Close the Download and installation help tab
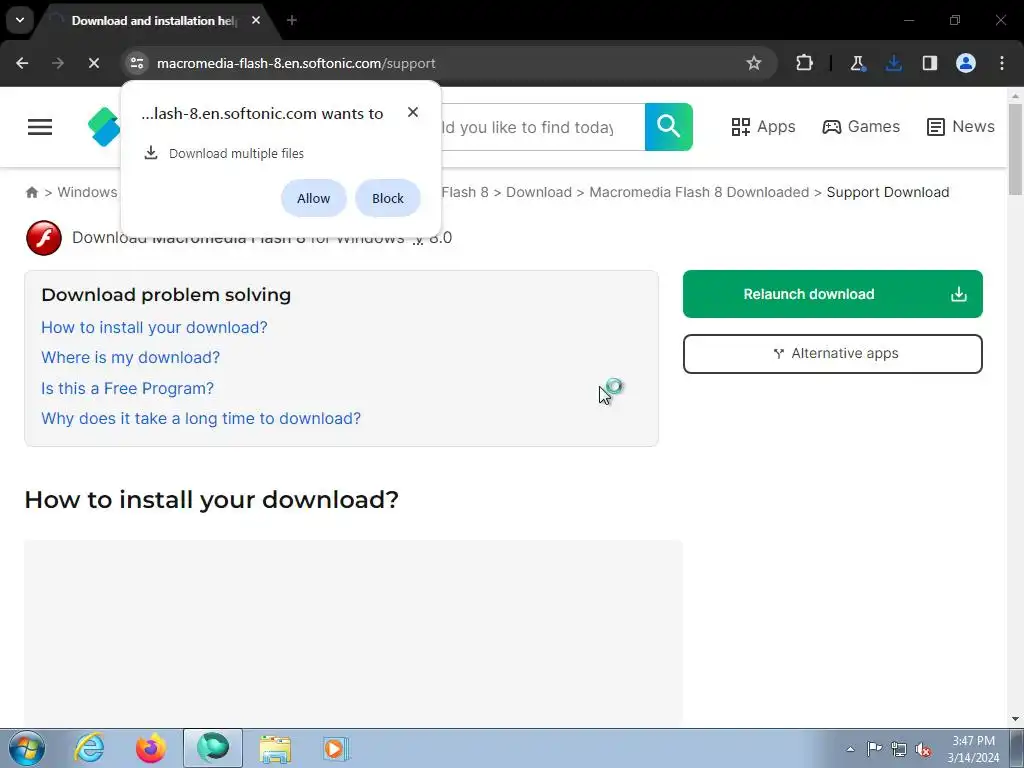1024x768 pixels. tap(256, 20)
